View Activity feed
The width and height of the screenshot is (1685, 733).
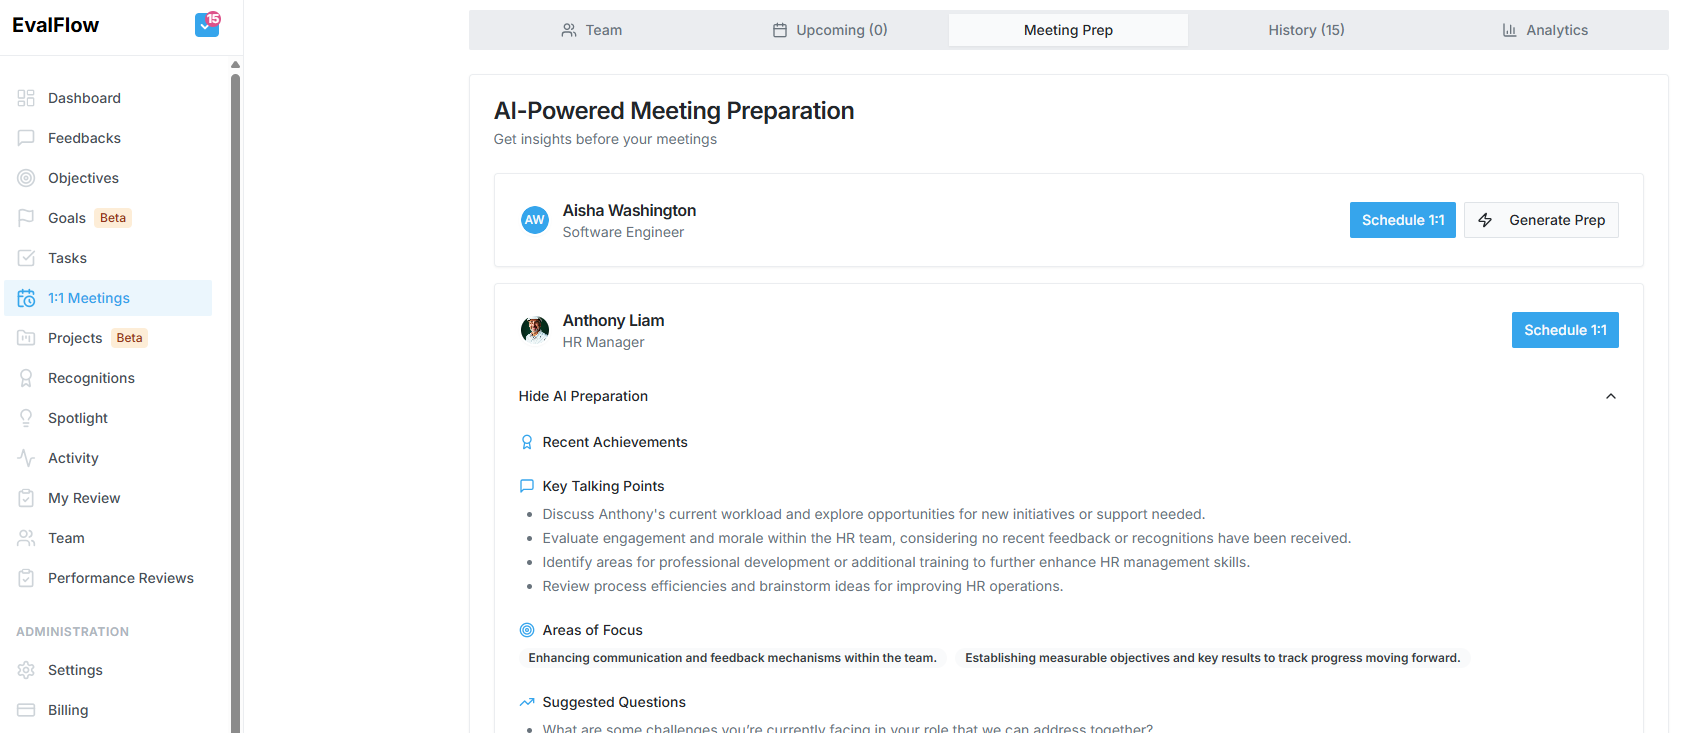pyautogui.click(x=108, y=458)
